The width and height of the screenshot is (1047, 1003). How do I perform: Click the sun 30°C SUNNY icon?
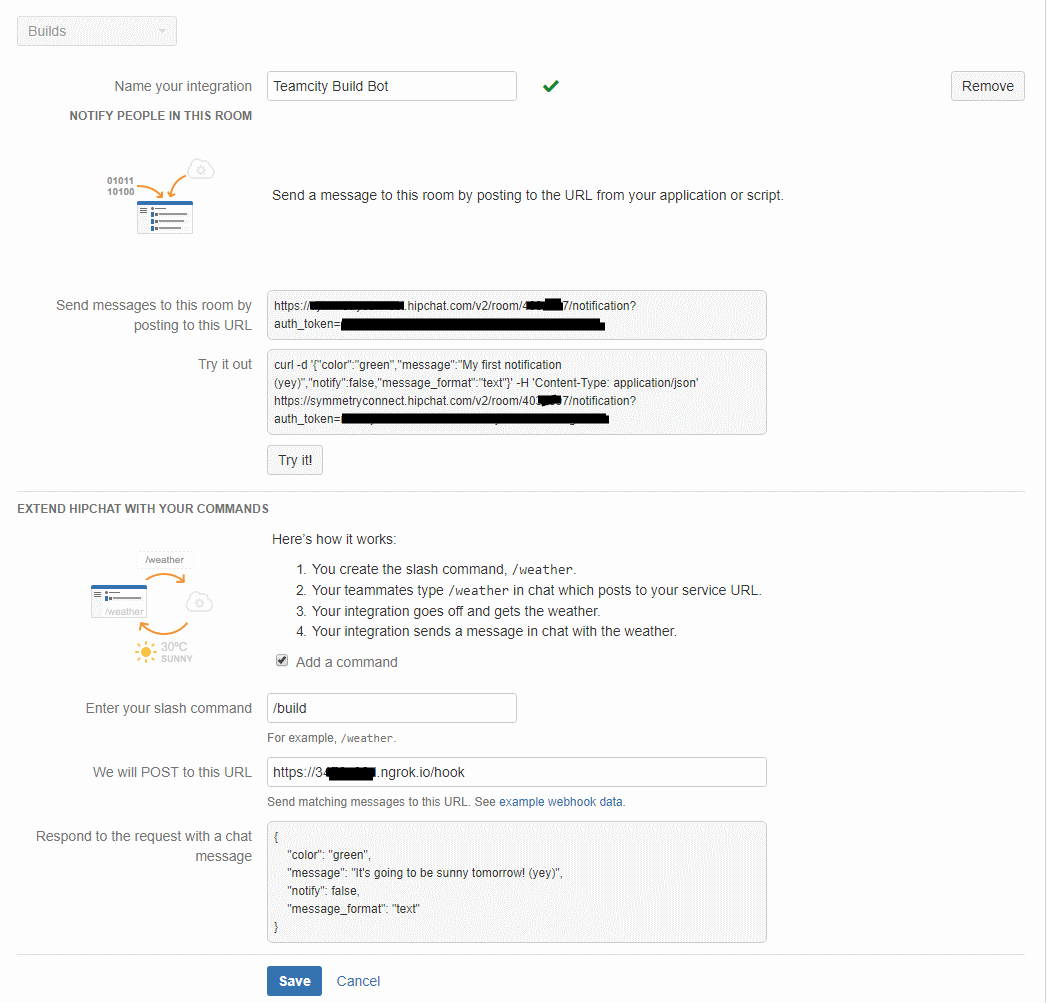tap(164, 652)
